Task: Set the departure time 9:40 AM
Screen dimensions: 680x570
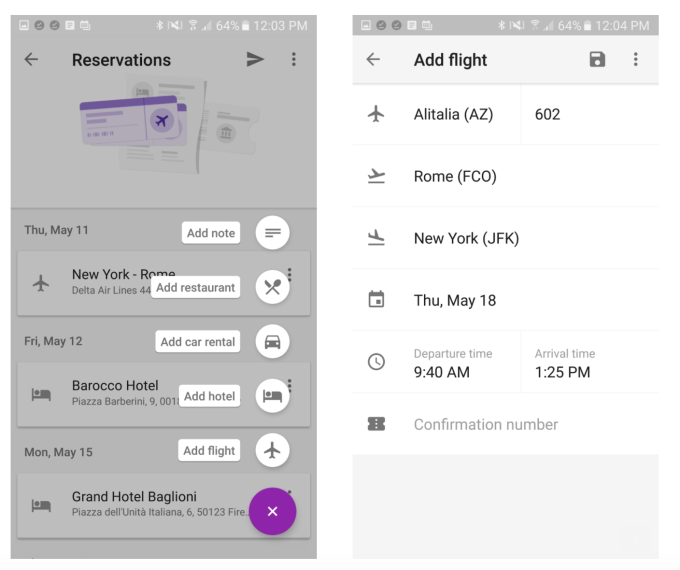Action: point(453,364)
